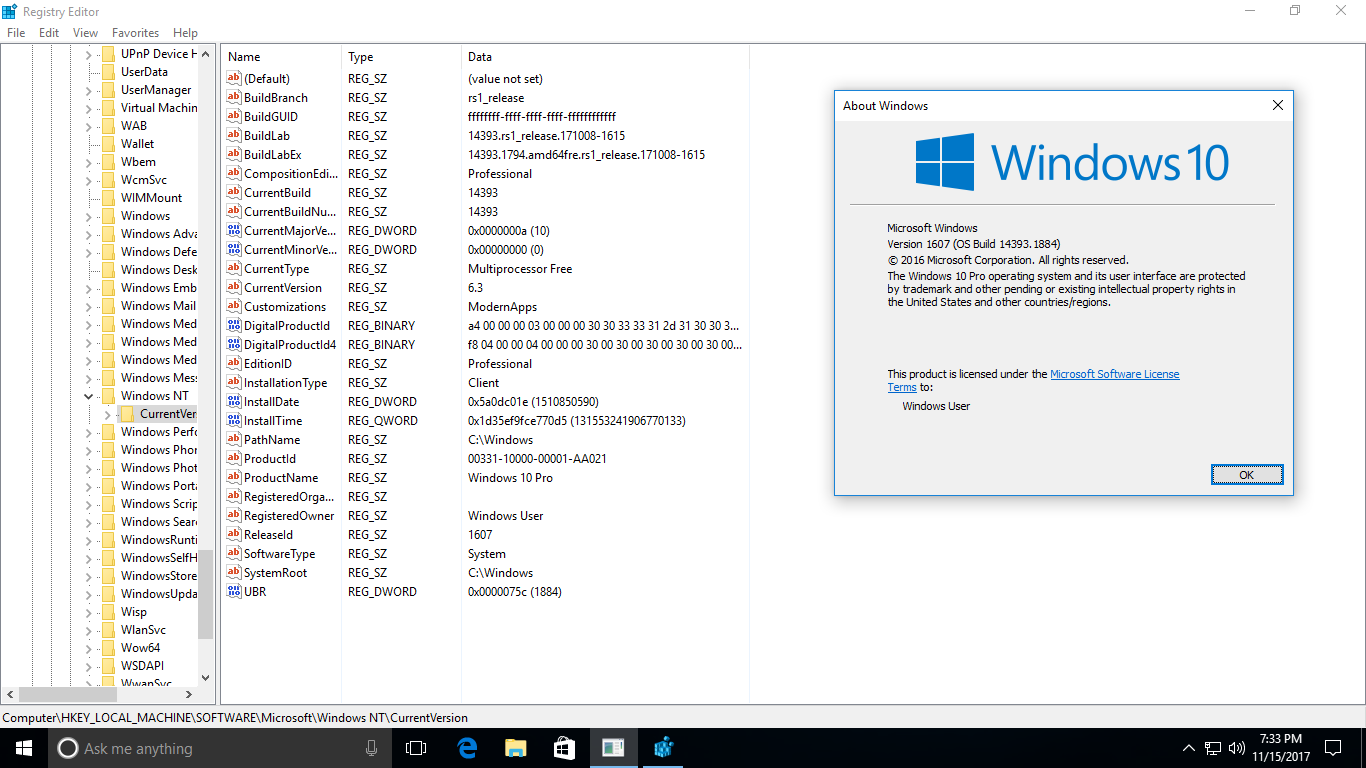Expand the UserManager key
The image size is (1366, 768).
click(x=88, y=90)
